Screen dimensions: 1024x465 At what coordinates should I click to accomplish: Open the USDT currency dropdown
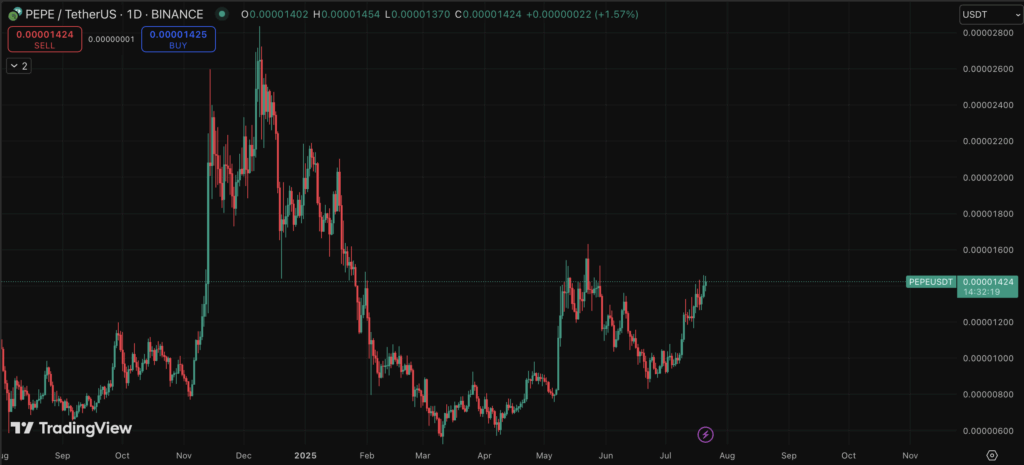click(990, 14)
